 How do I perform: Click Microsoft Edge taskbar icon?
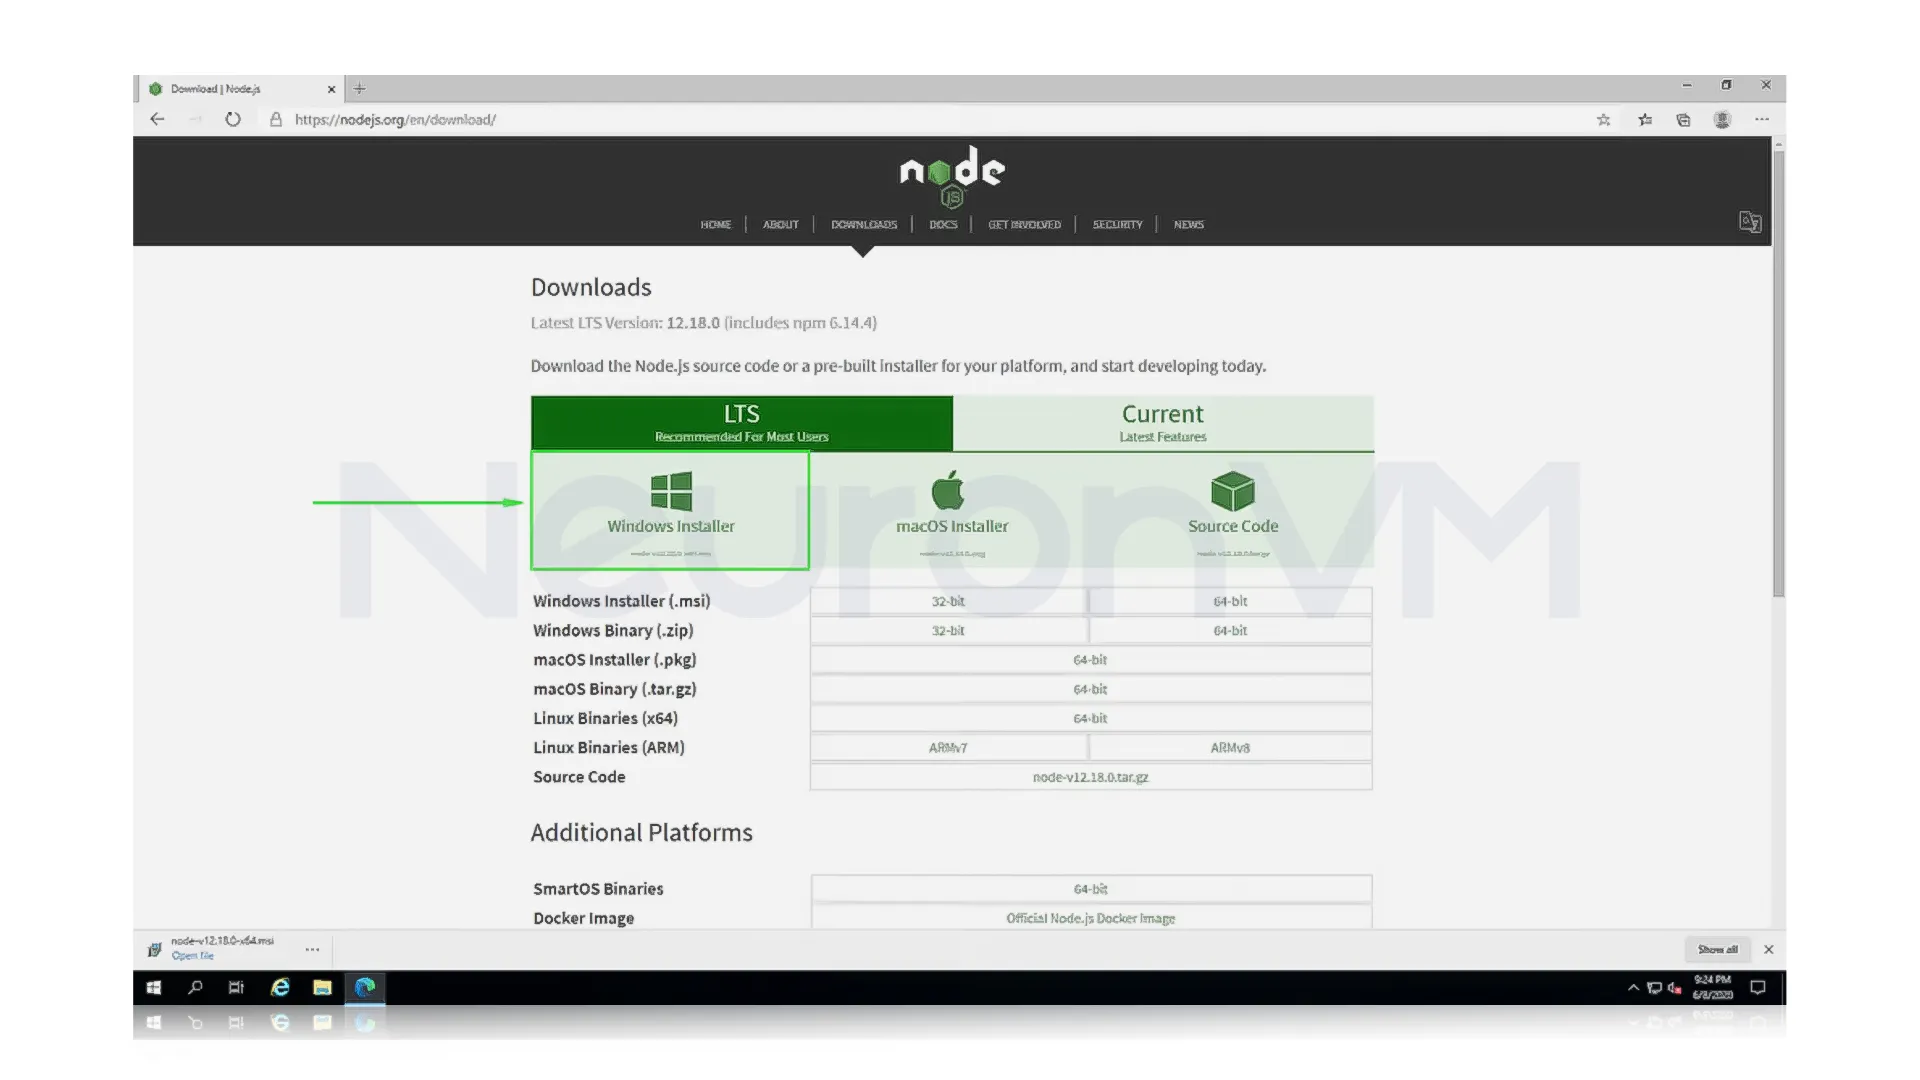tap(365, 988)
